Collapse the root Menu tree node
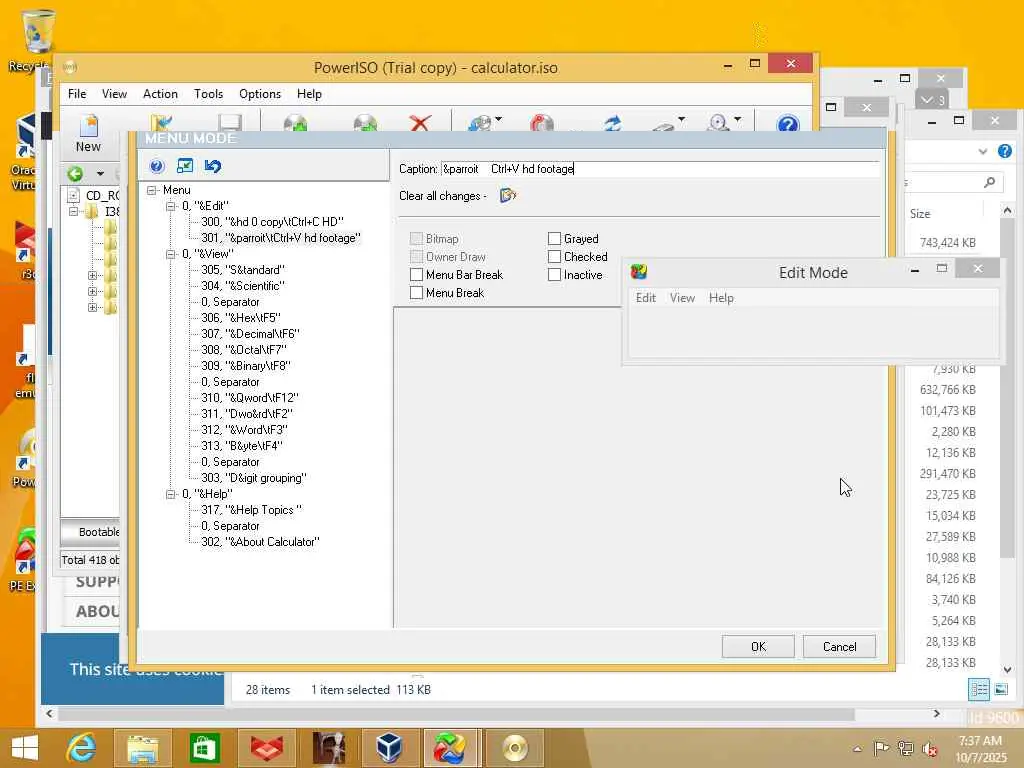 click(152, 190)
